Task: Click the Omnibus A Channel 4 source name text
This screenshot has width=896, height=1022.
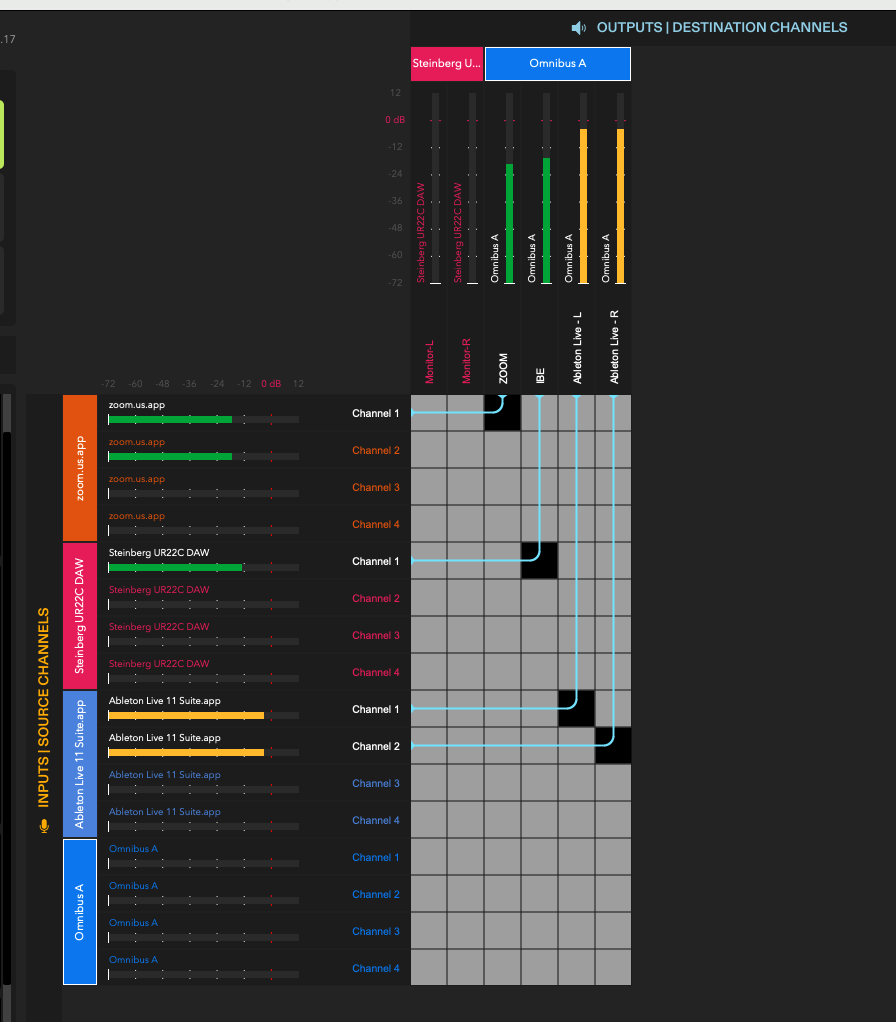Action: [134, 959]
